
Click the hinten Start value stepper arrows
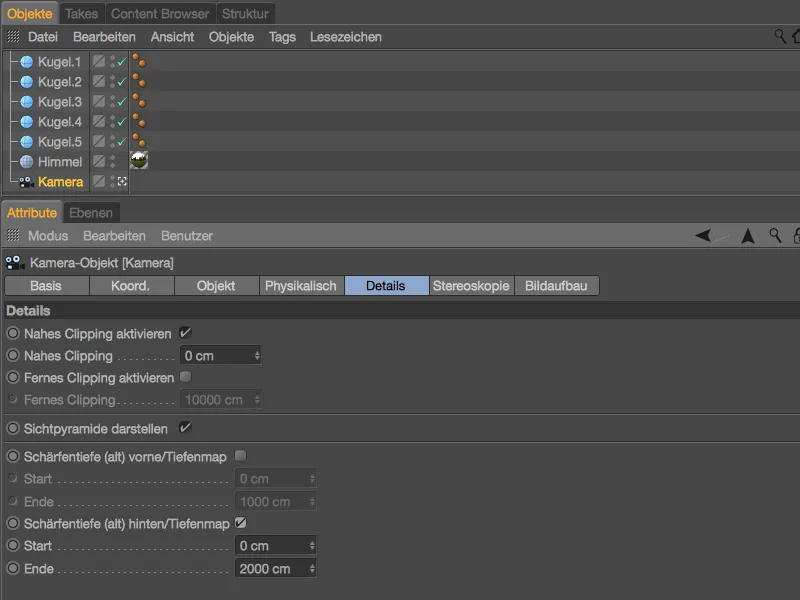(x=312, y=546)
